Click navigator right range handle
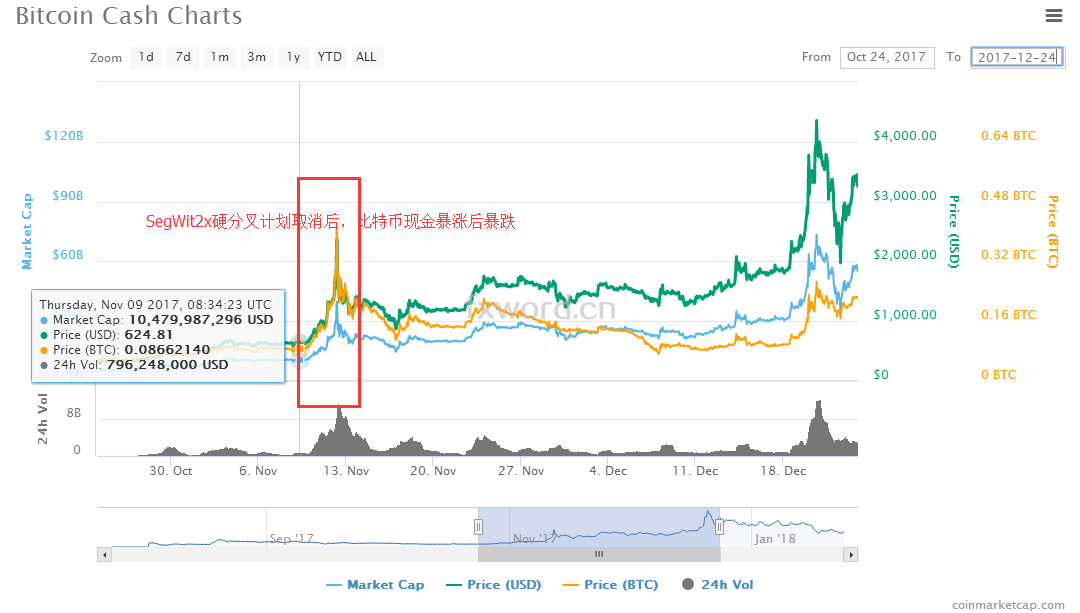This screenshot has height=613, width=1080. [x=719, y=527]
